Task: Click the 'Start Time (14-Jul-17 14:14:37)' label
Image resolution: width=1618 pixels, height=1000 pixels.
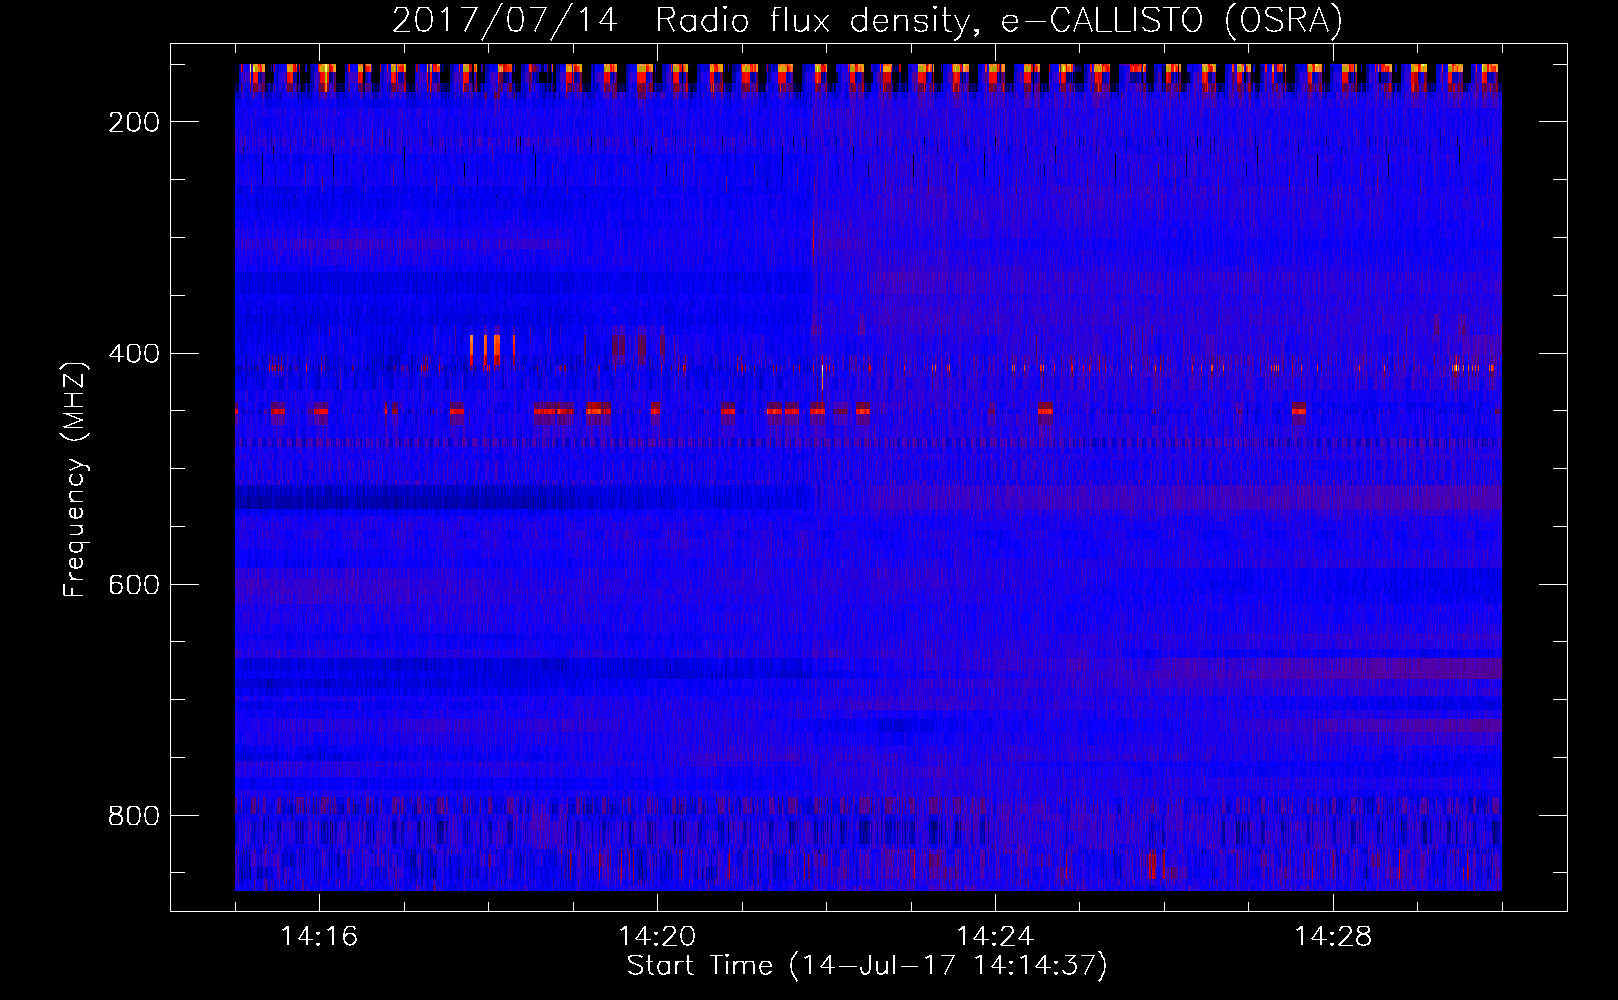Action: pyautogui.click(x=867, y=966)
